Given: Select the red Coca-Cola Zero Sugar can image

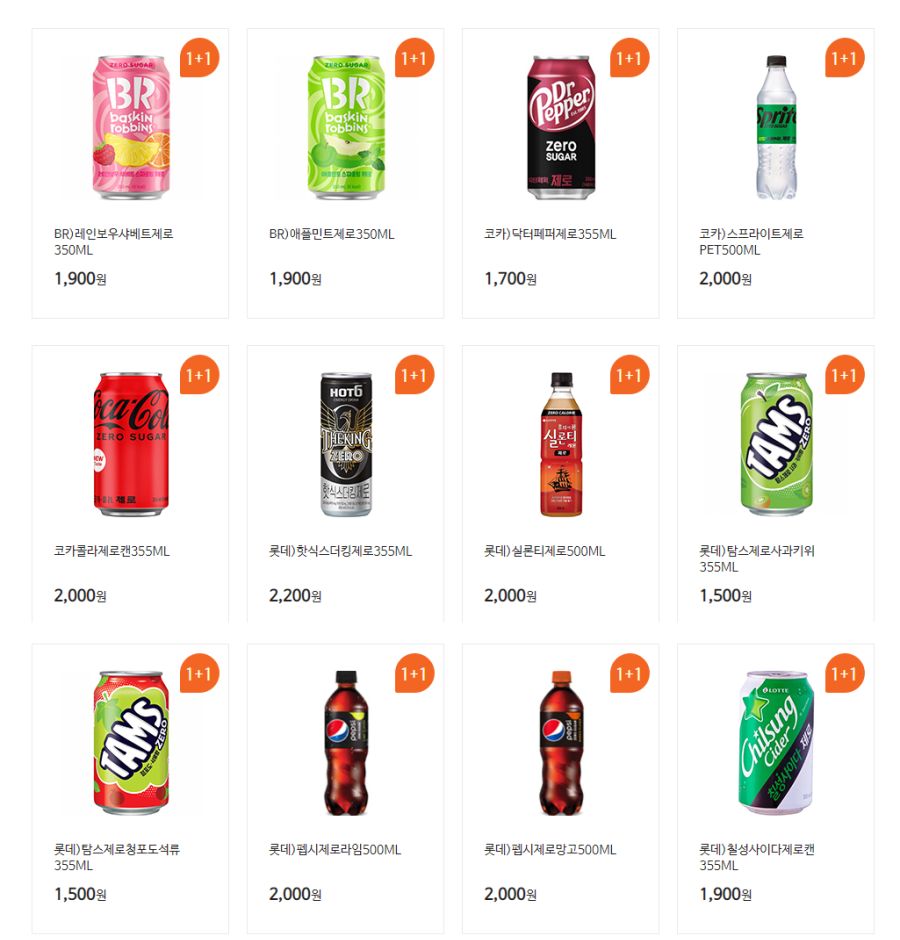Looking at the screenshot, I should [131, 444].
